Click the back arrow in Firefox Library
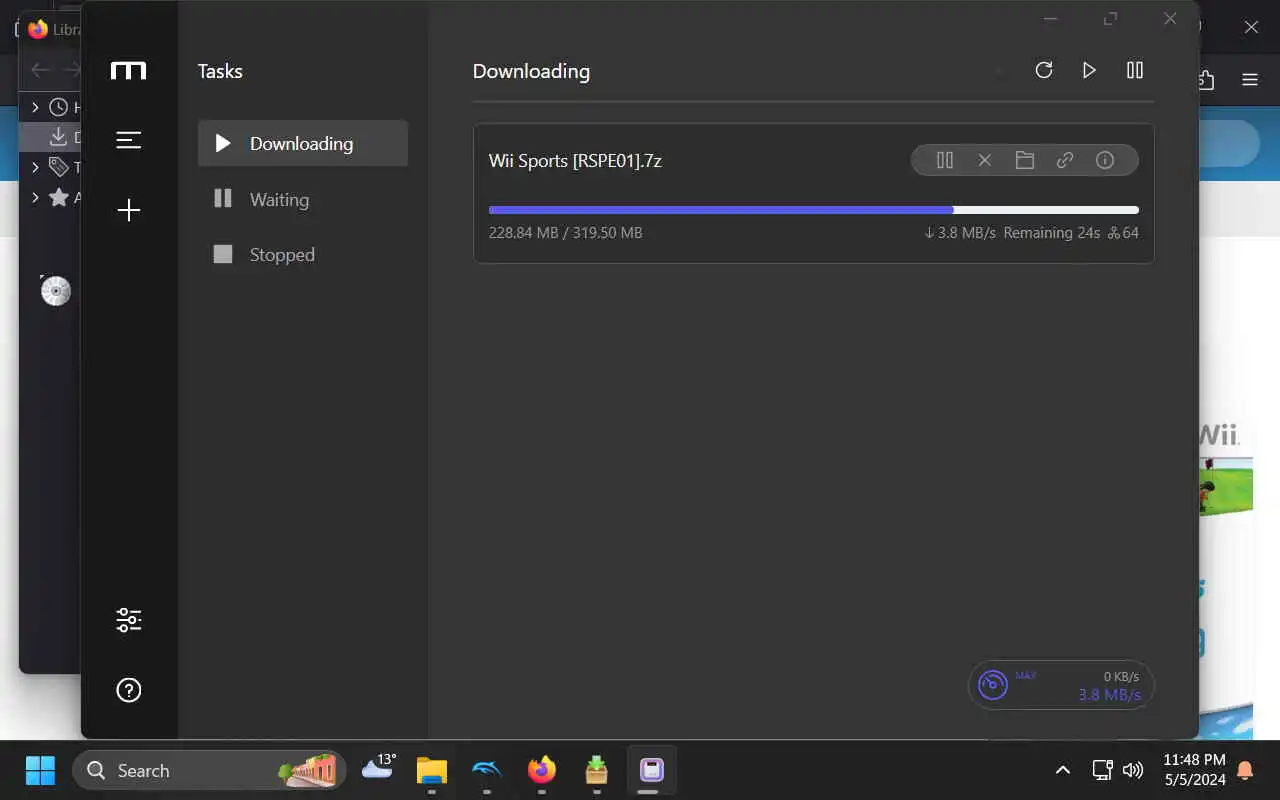Viewport: 1280px width, 800px height. [x=40, y=70]
